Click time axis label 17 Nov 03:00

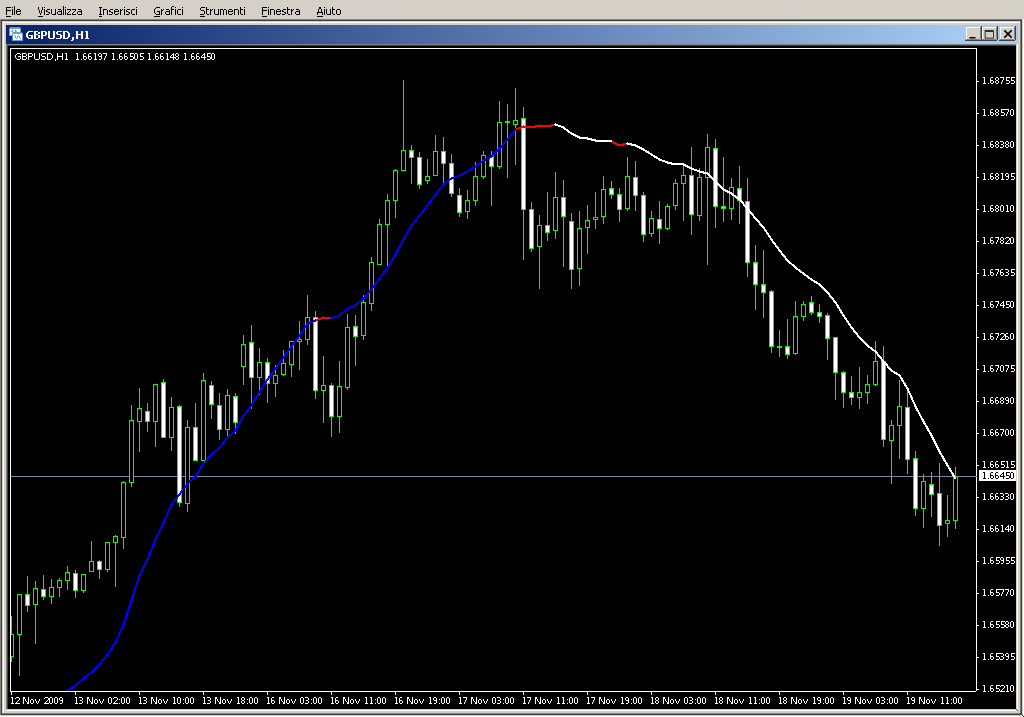click(x=486, y=701)
